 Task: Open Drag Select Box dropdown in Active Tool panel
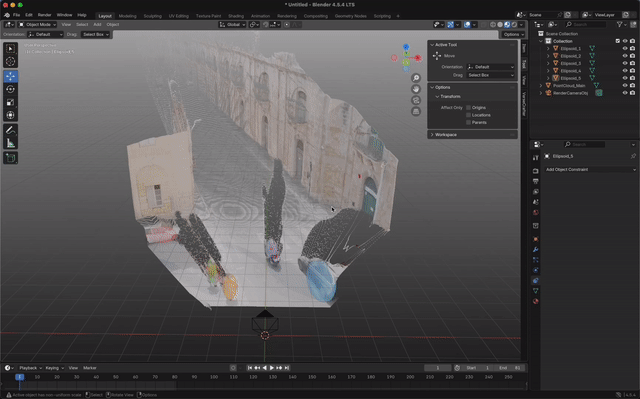(490, 75)
